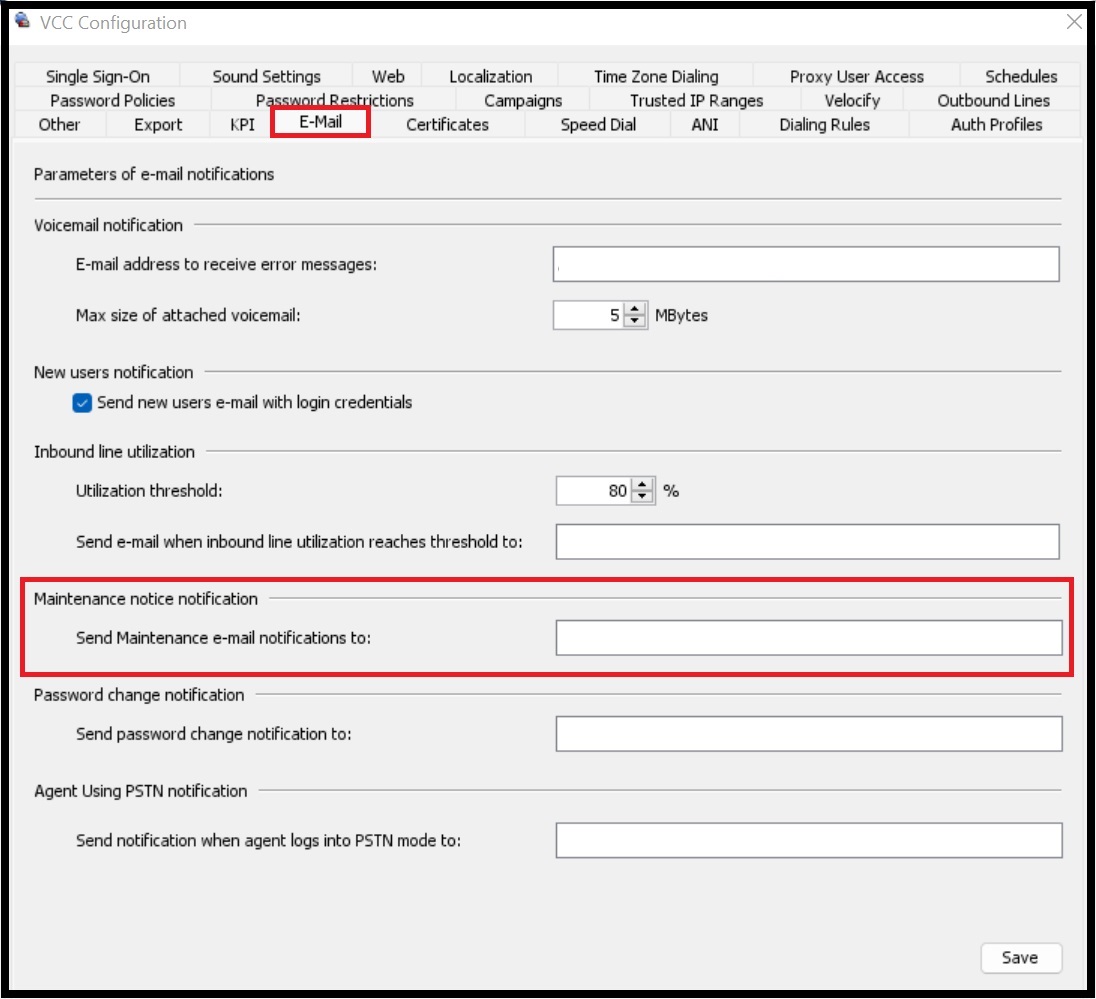Open the ANI tab
1096x999 pixels.
coord(705,124)
